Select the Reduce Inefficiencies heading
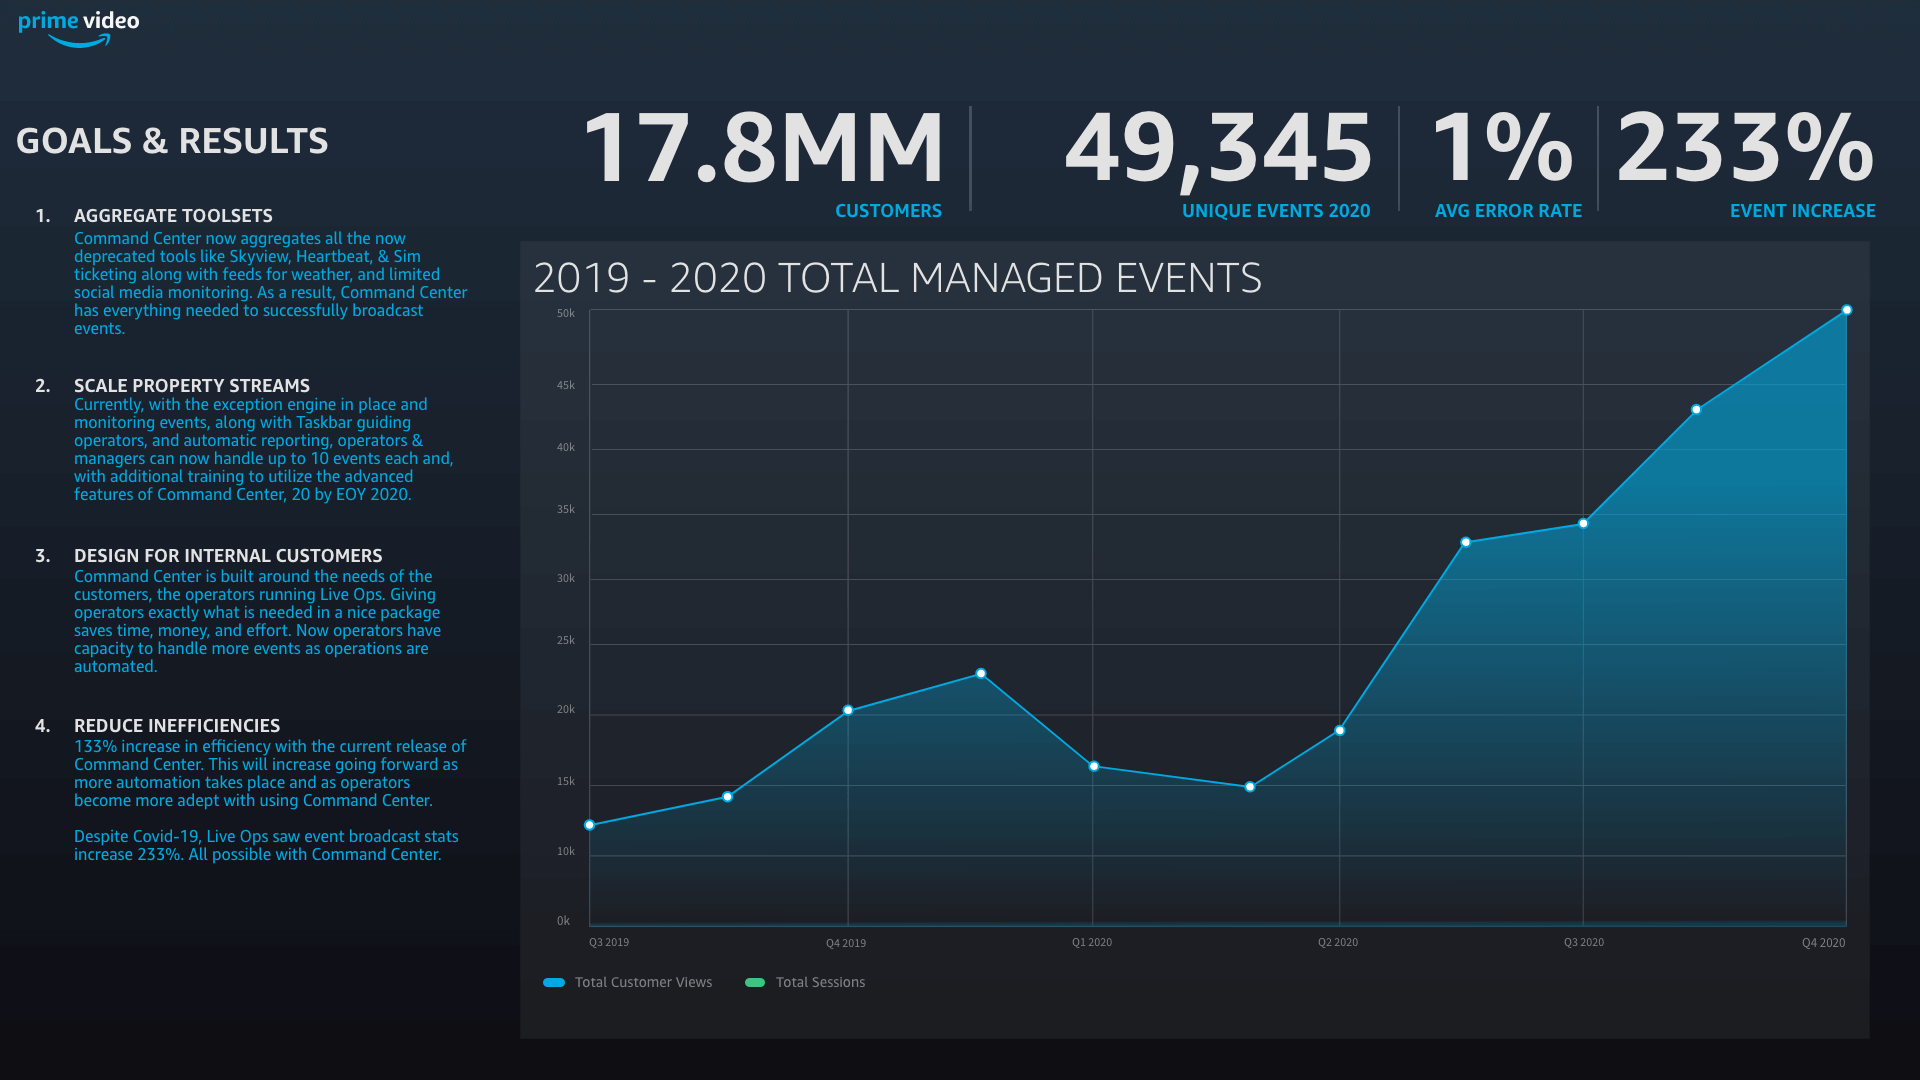The height and width of the screenshot is (1080, 1920). click(x=176, y=726)
